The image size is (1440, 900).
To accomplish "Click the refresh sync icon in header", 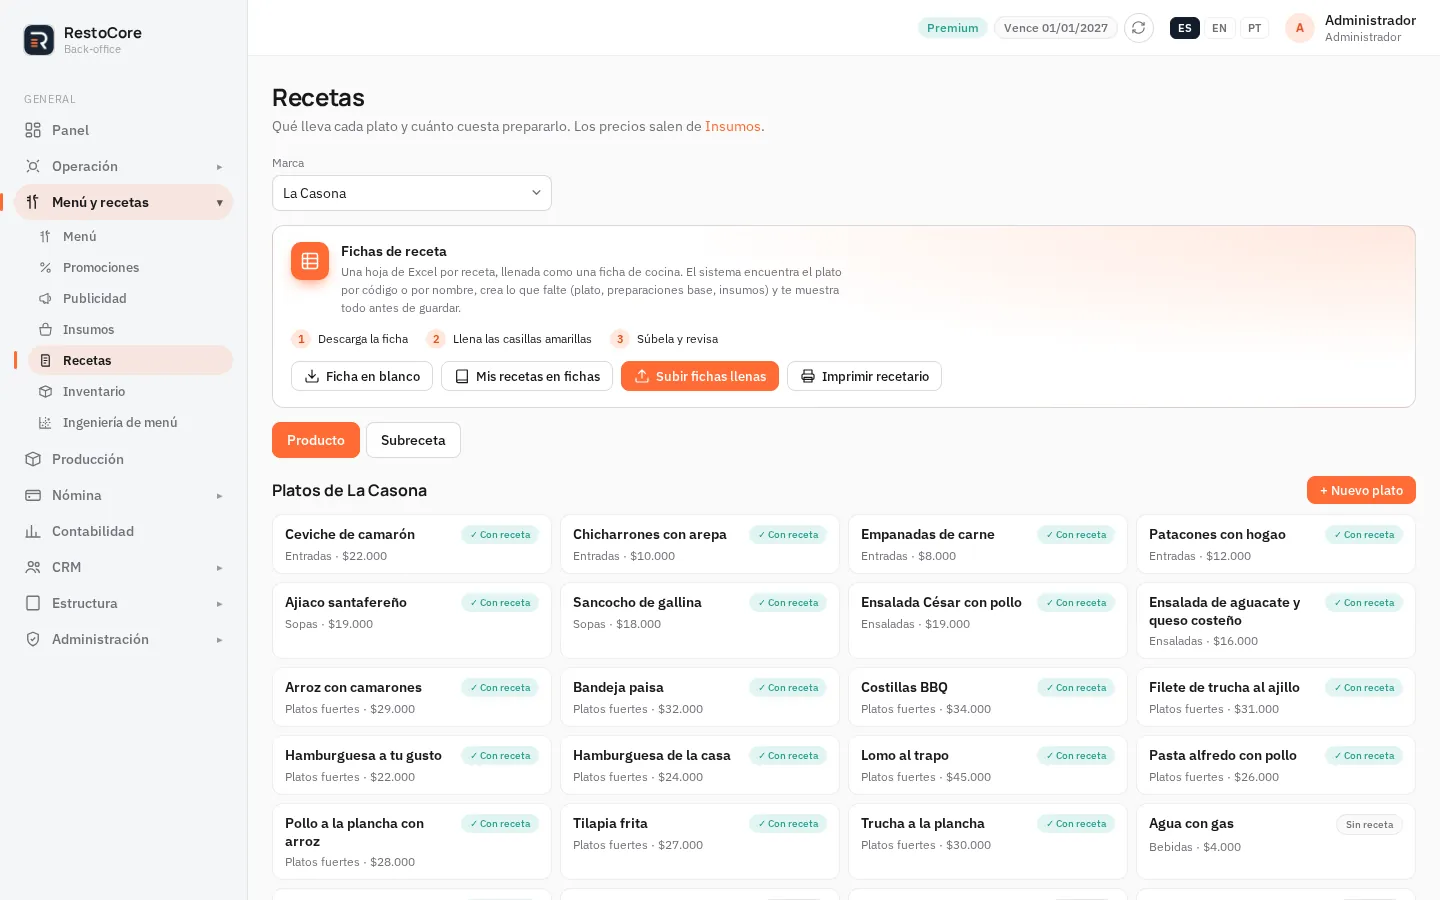I will click(1138, 28).
